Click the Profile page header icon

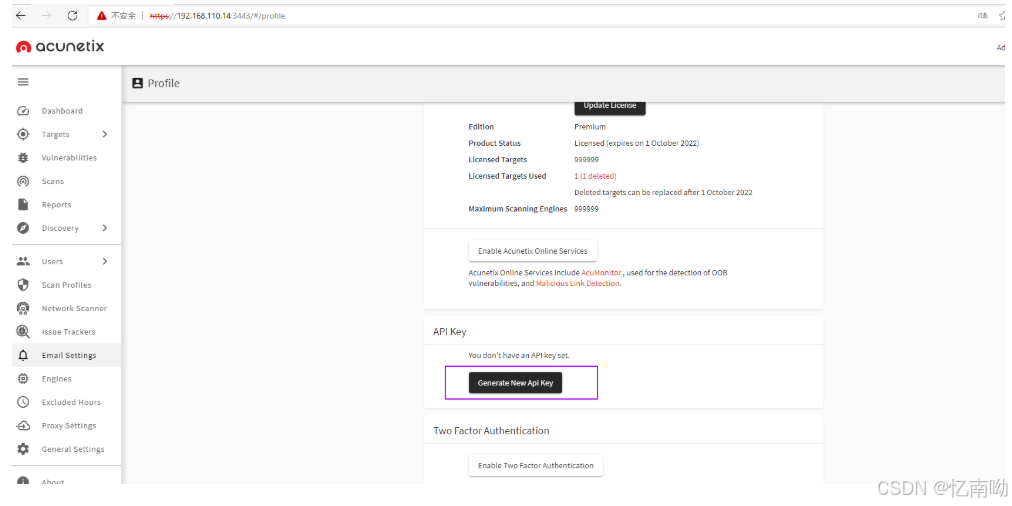pos(137,83)
